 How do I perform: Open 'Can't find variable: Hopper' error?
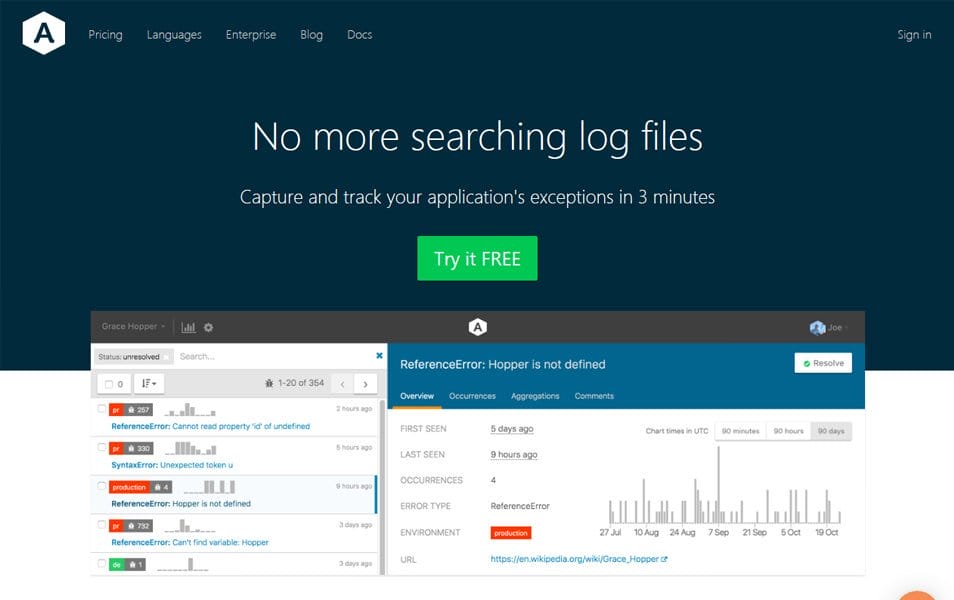coord(190,542)
